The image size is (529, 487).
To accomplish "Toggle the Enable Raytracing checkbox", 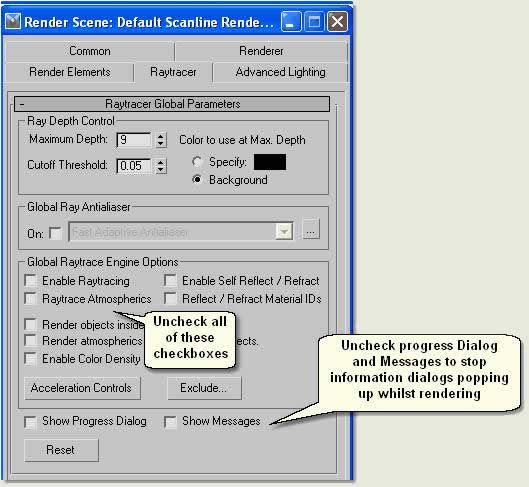I will [30, 281].
